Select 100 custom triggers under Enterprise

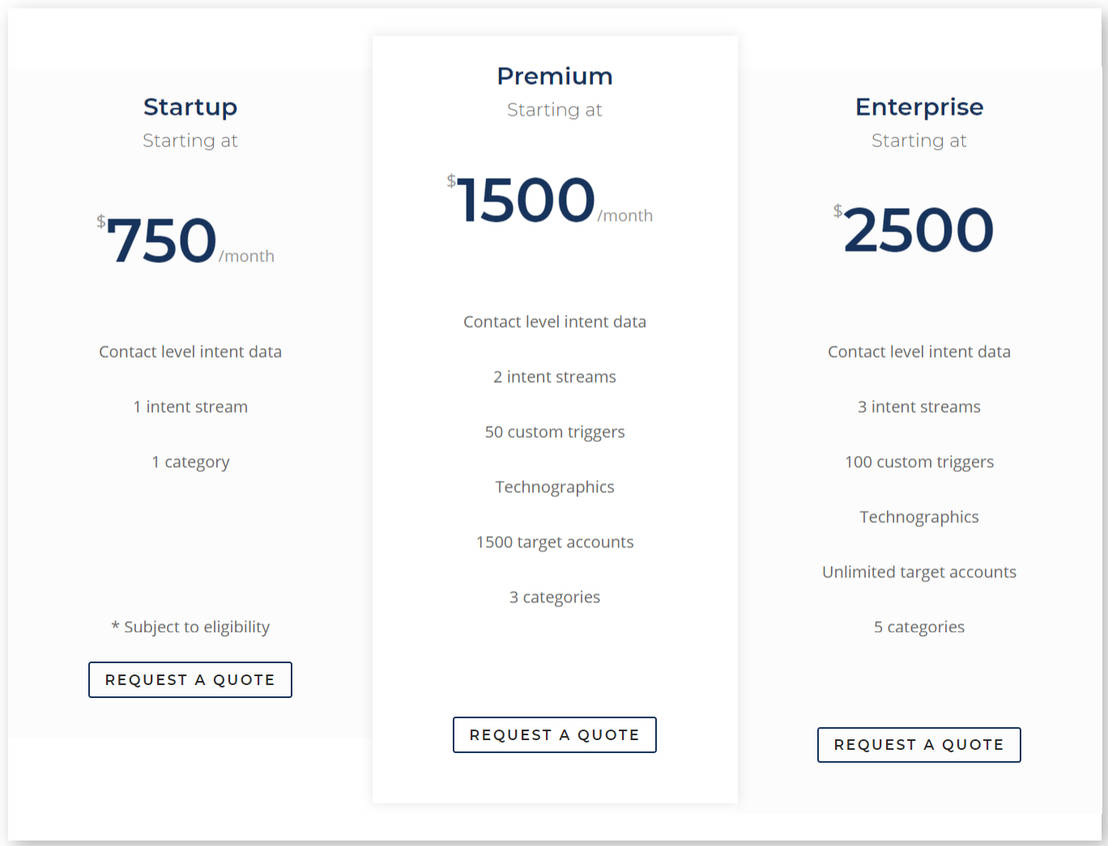[x=919, y=462]
